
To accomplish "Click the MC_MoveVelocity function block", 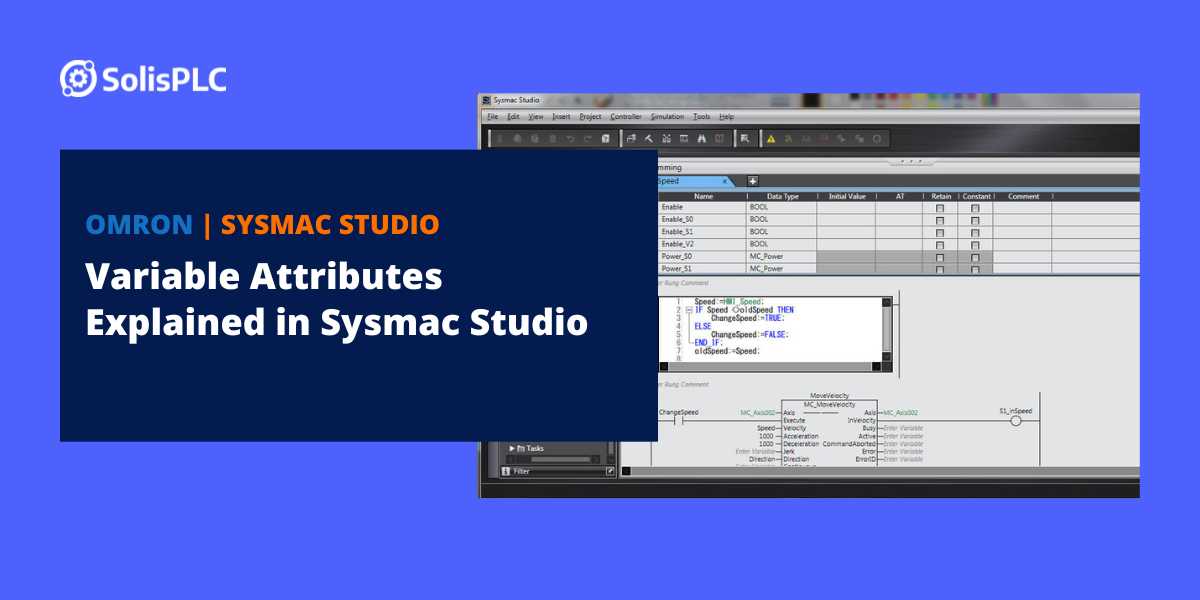I will (x=827, y=432).
